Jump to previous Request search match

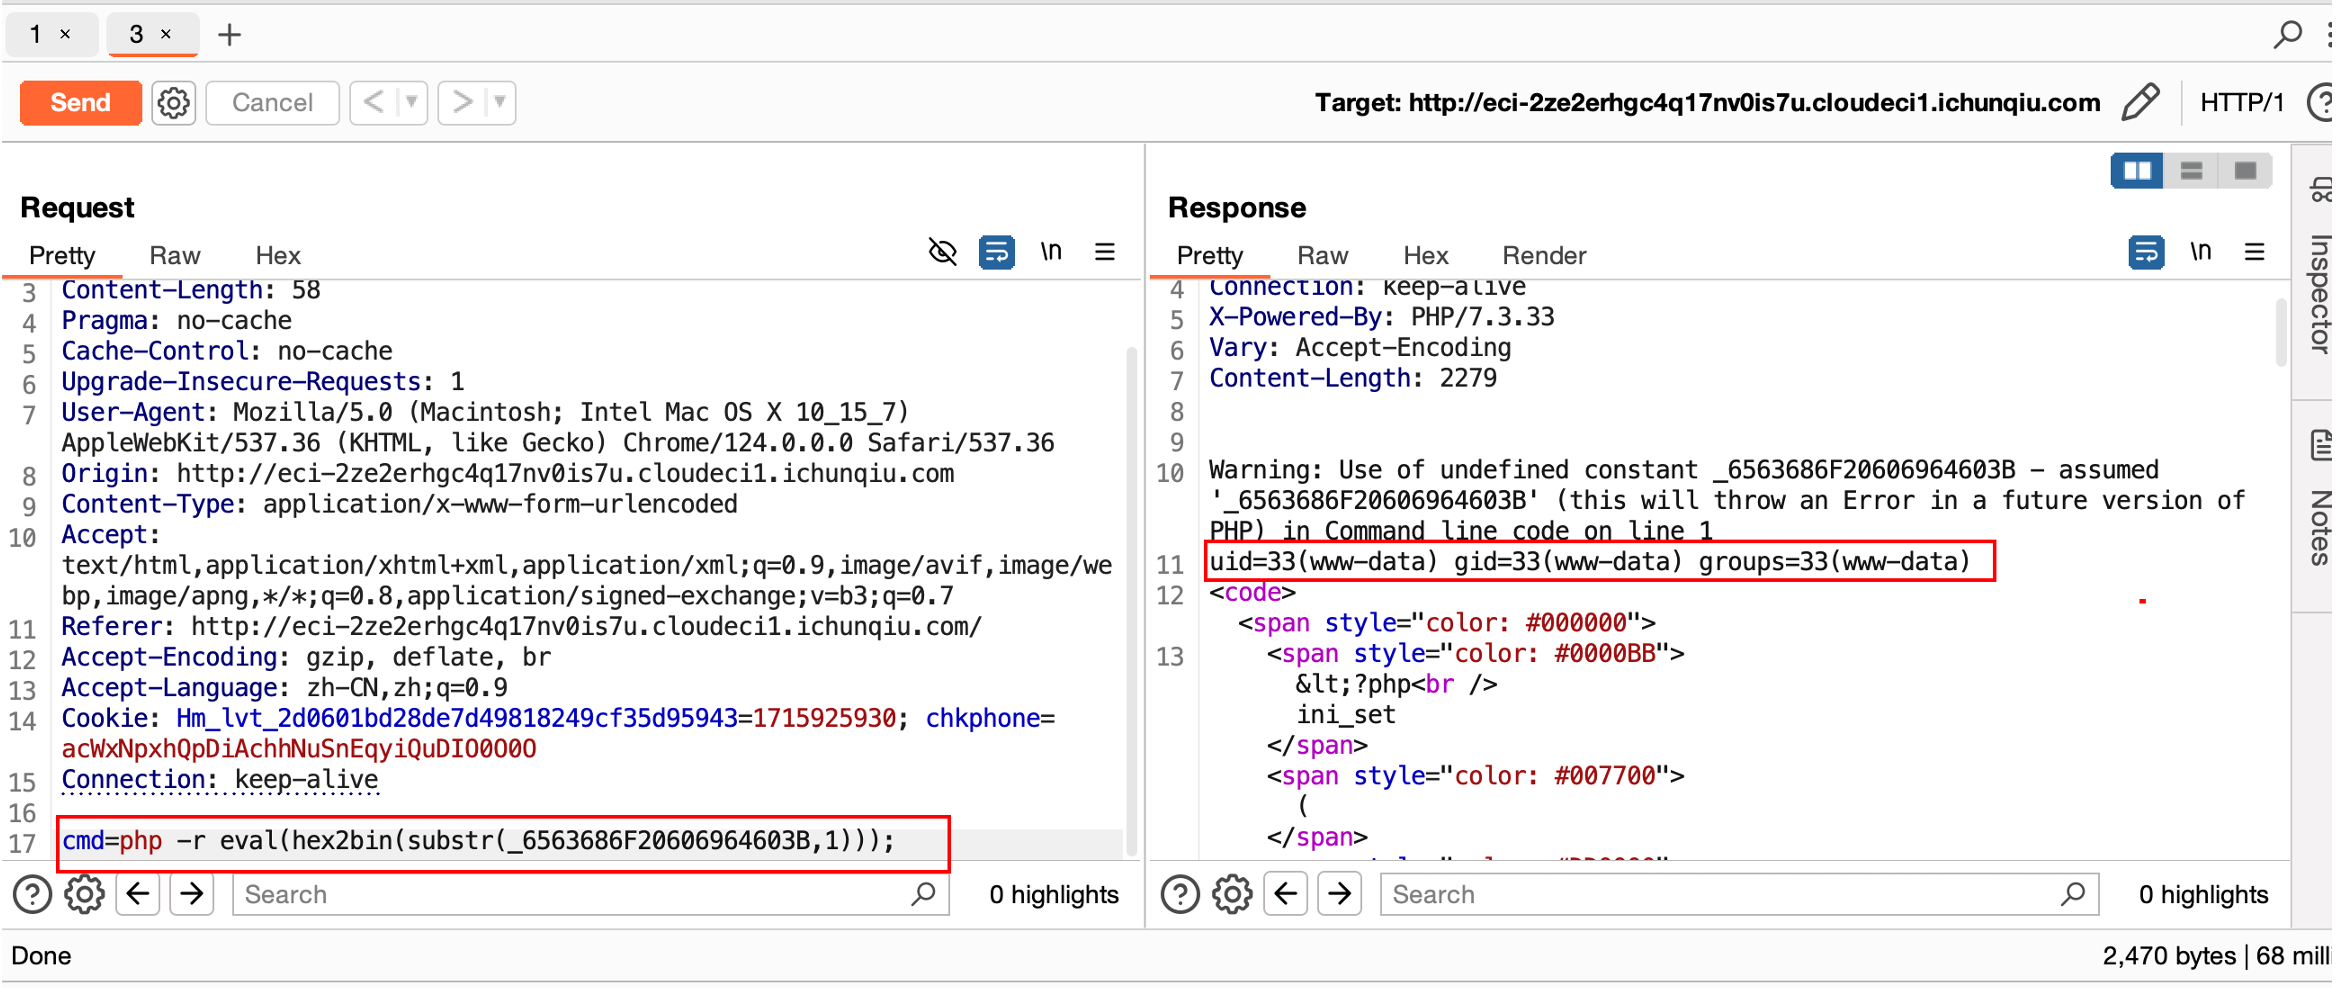[x=138, y=894]
